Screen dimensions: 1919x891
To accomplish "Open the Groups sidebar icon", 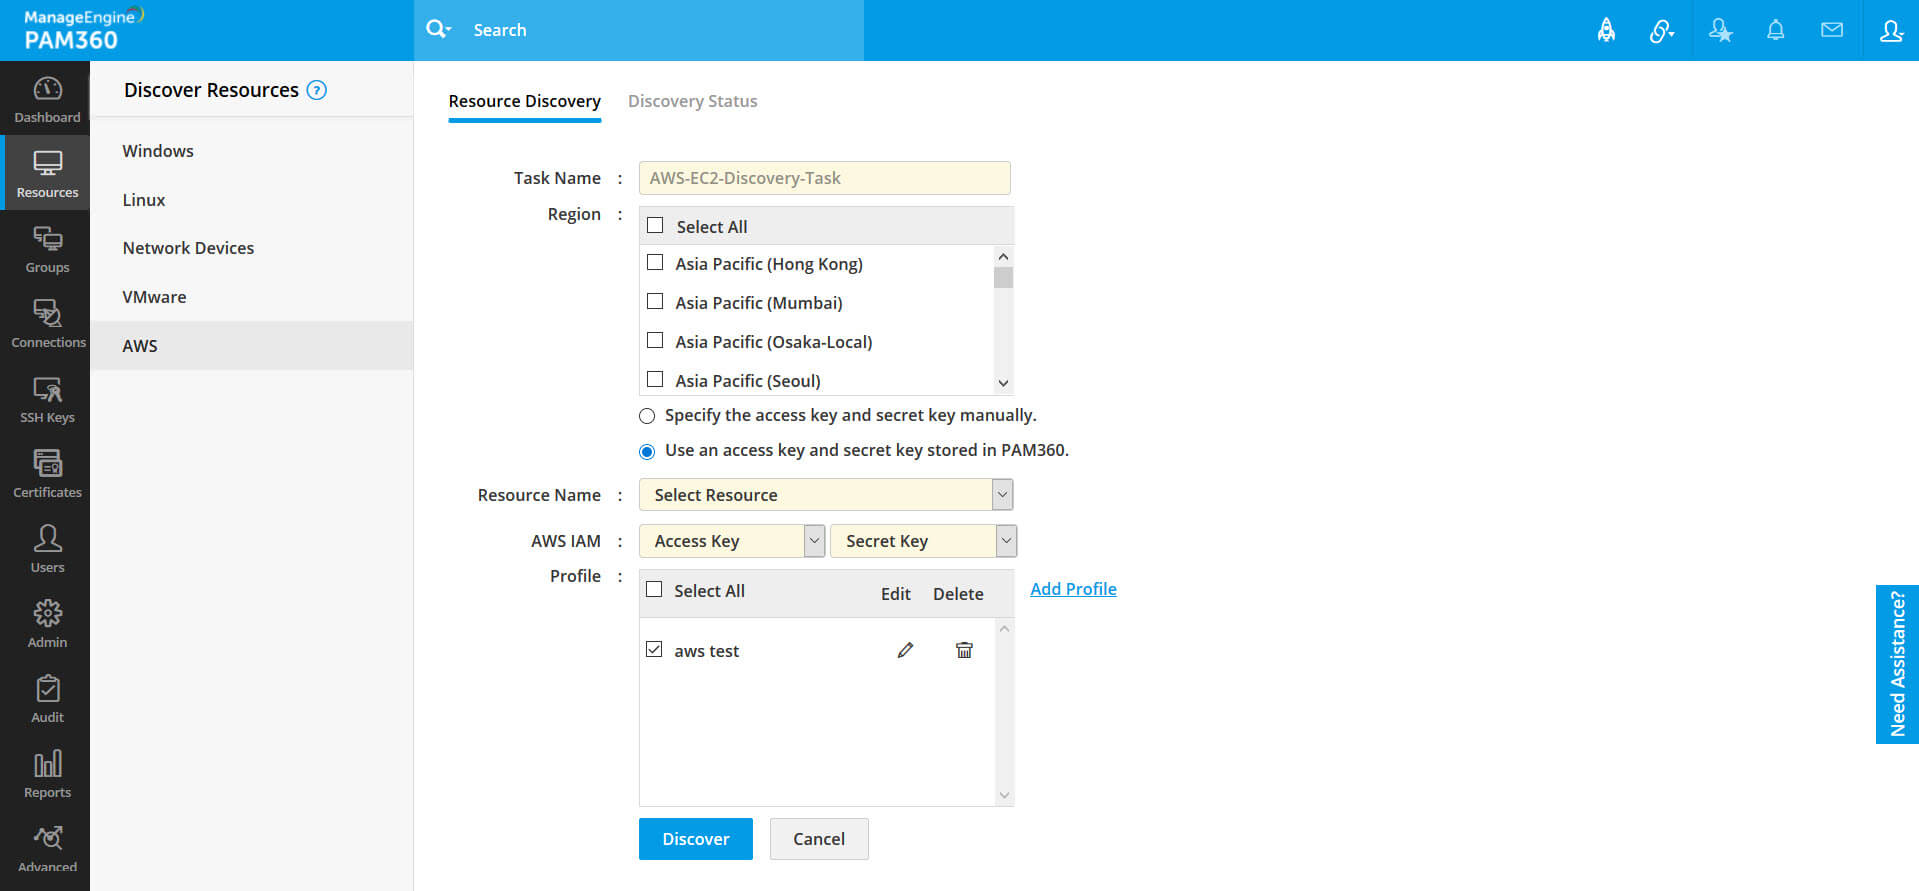I will point(47,239).
